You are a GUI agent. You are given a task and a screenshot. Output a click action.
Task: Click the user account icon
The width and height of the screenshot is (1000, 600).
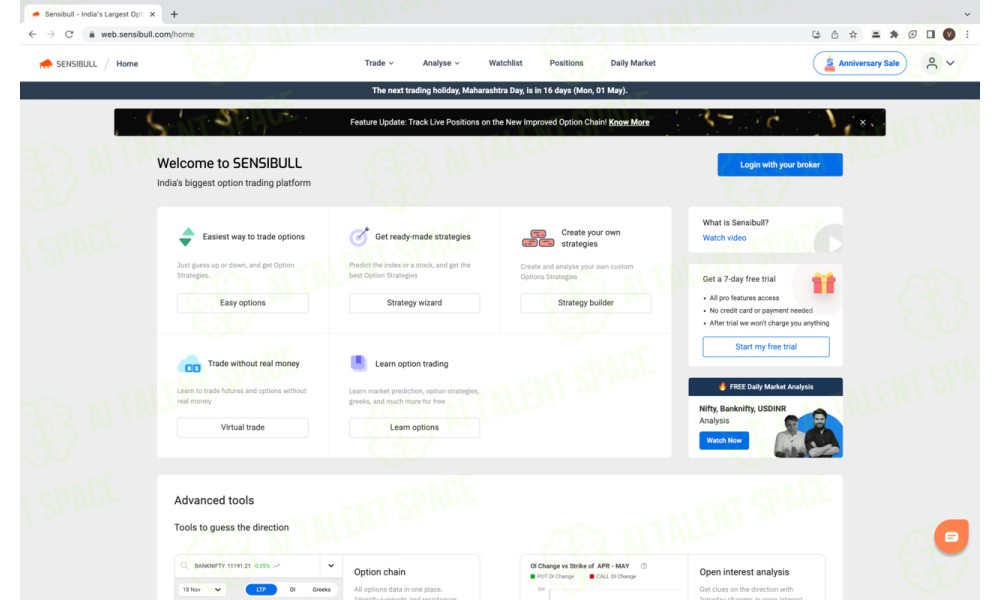[x=932, y=63]
